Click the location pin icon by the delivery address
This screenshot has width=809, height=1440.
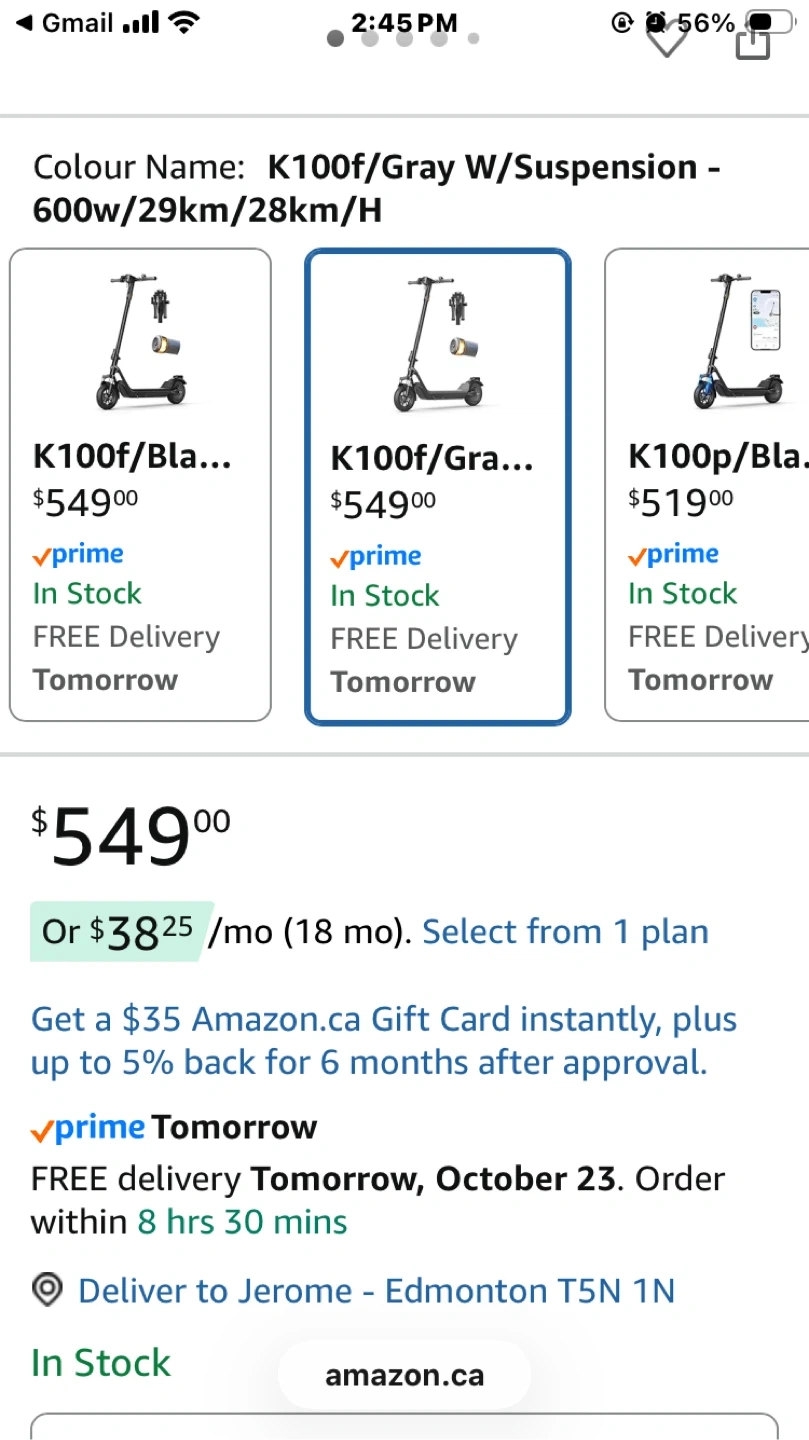click(47, 1291)
